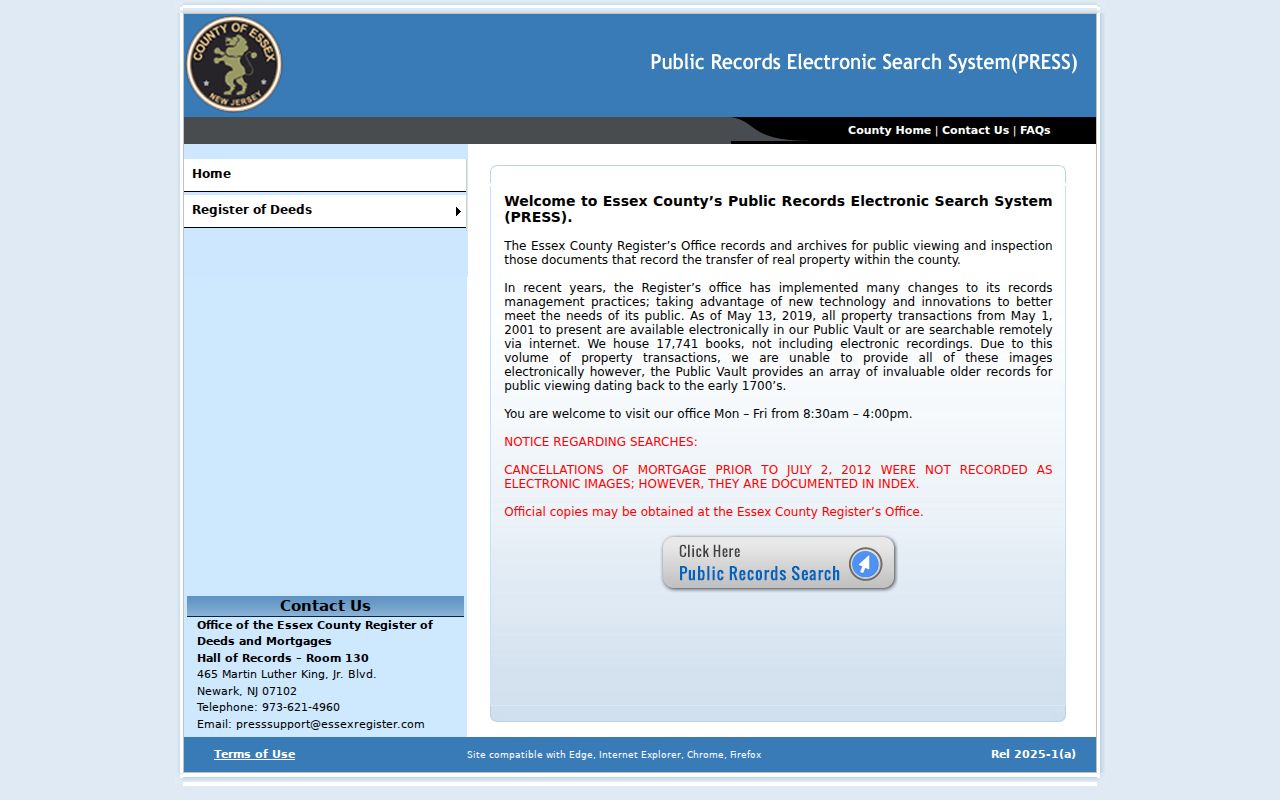The height and width of the screenshot is (800, 1280).
Task: Click the Public Records Electronic Search System(PRESS) title
Action: pyautogui.click(x=864, y=62)
